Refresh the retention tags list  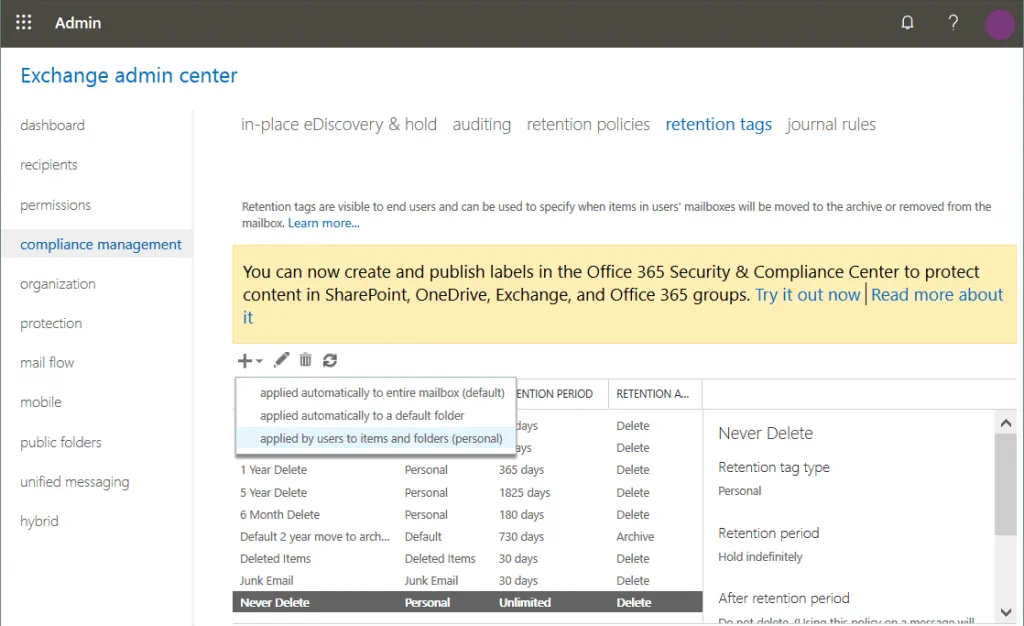click(330, 360)
